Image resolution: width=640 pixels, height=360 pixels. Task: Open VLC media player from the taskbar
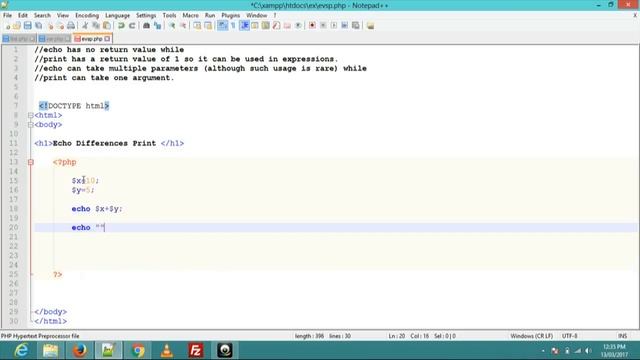point(167,351)
